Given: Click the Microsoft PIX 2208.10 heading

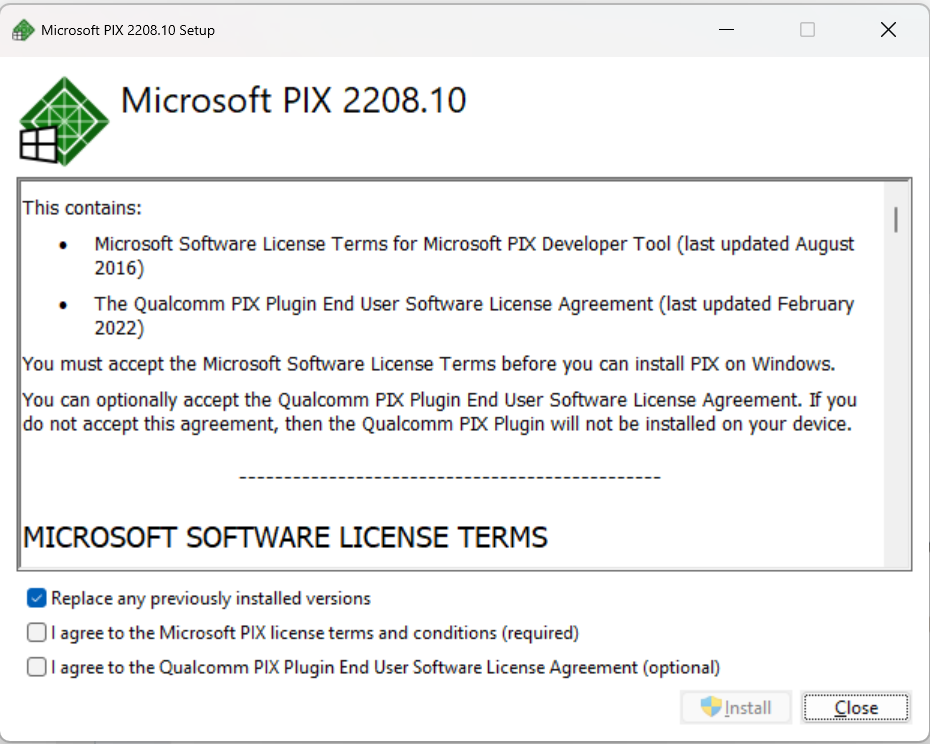Looking at the screenshot, I should pyautogui.click(x=294, y=100).
